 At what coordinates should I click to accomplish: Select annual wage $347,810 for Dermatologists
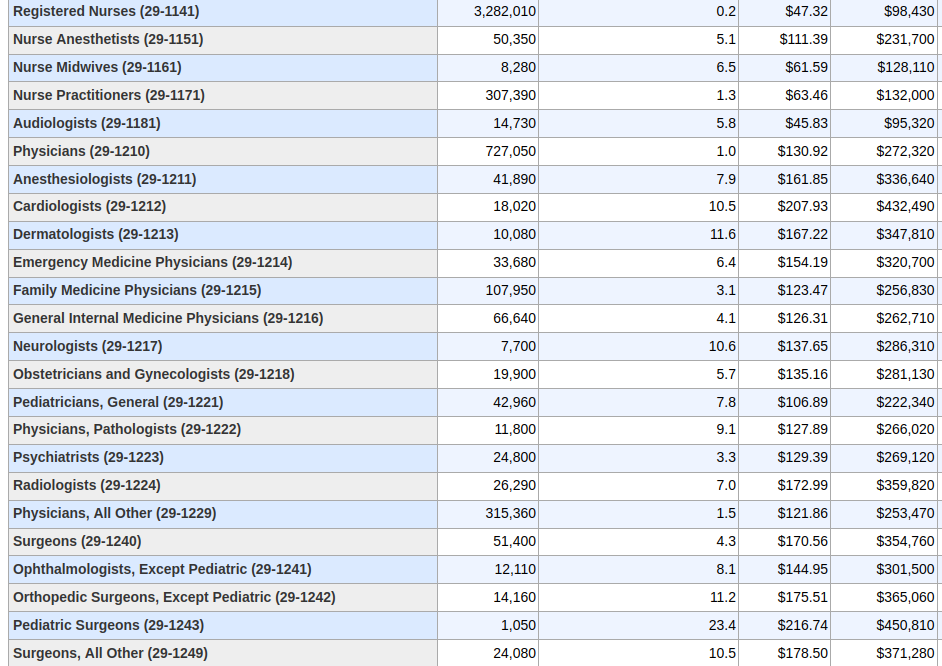905,234
